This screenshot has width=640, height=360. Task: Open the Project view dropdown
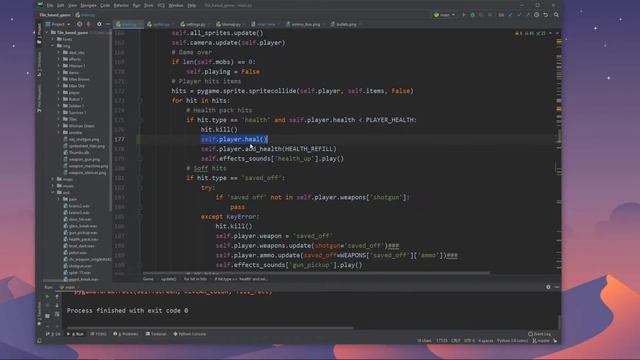pyautogui.click(x=58, y=24)
